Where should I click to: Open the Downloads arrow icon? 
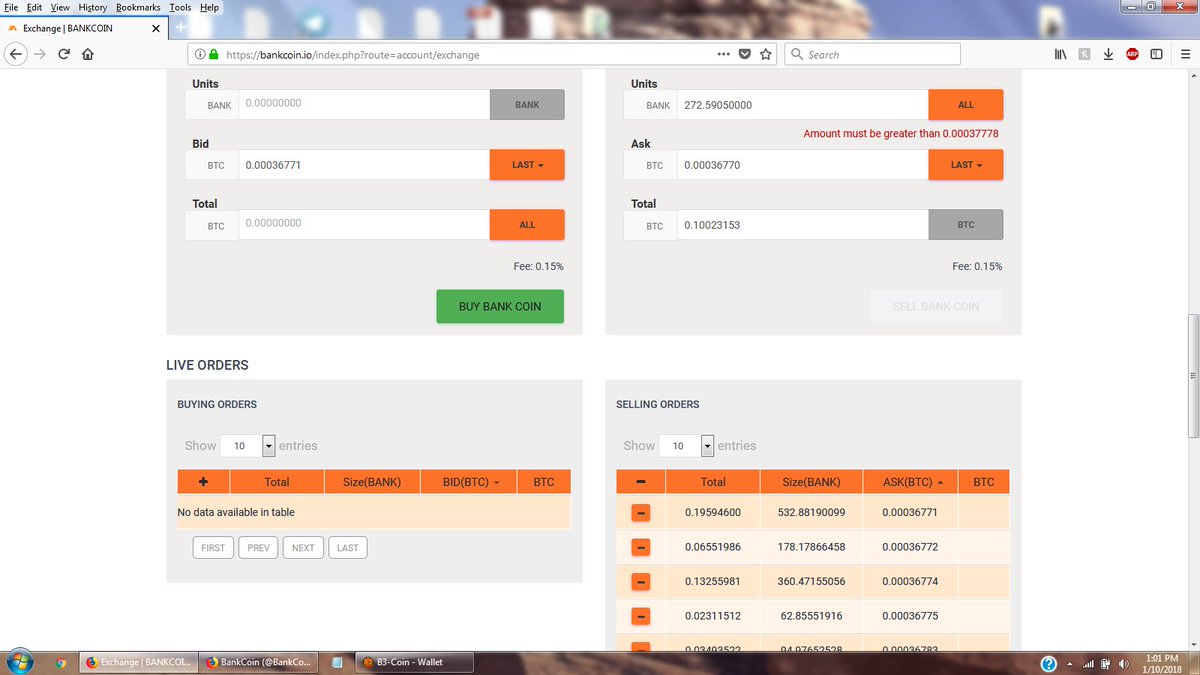point(1108,54)
